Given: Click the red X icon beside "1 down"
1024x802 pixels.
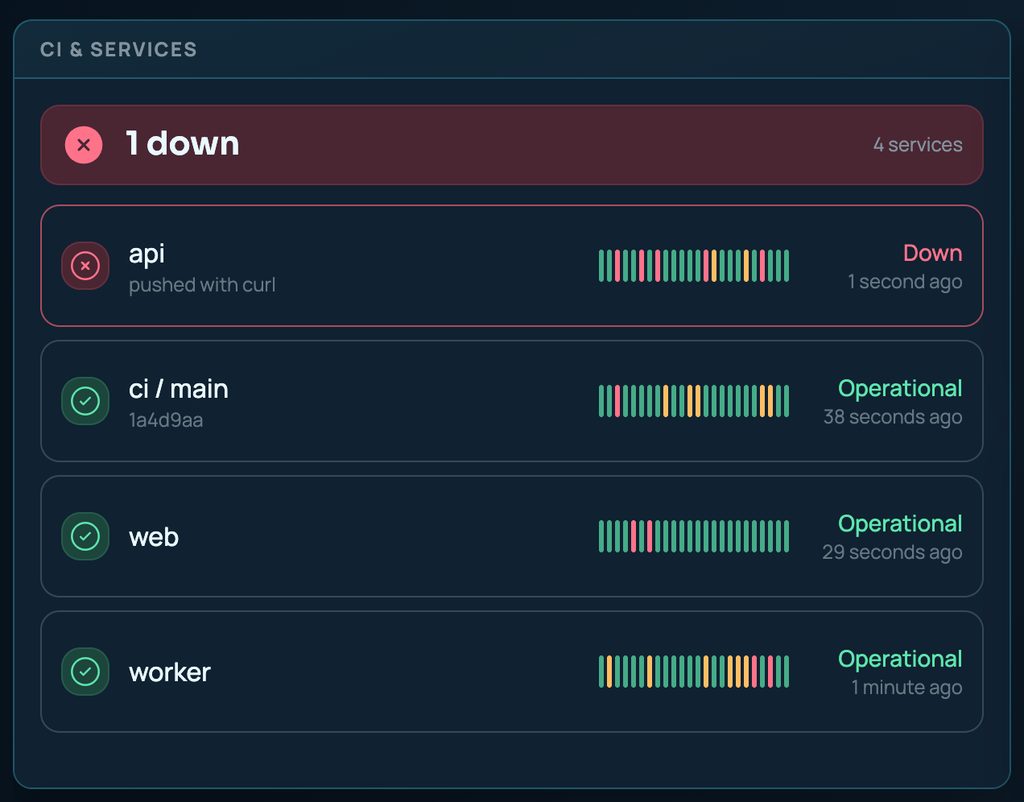Looking at the screenshot, I should (84, 145).
